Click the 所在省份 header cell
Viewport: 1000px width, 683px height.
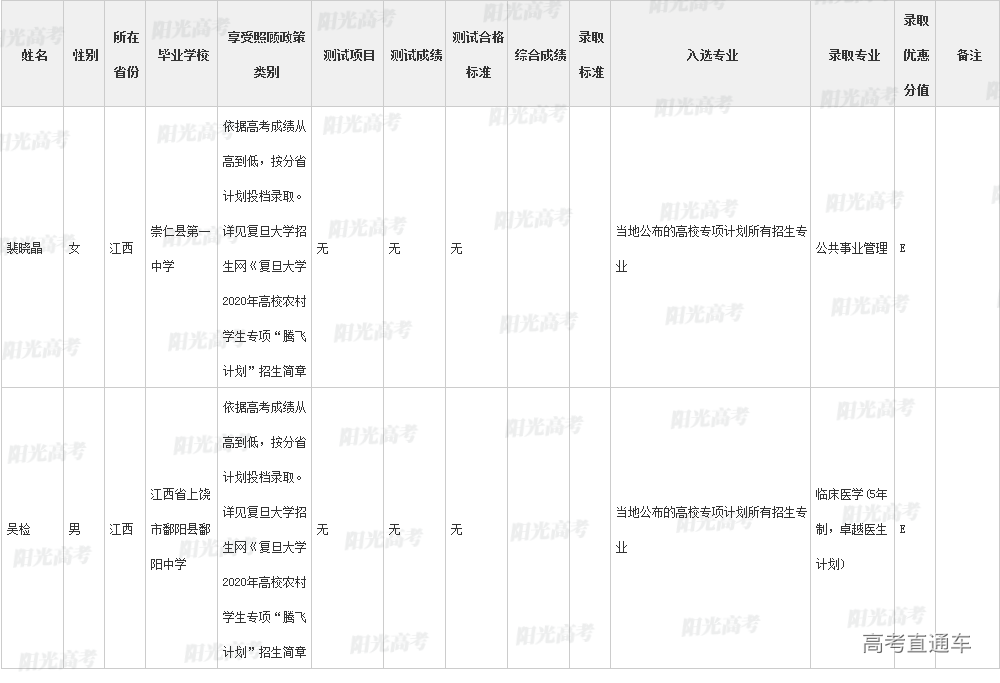125,56
